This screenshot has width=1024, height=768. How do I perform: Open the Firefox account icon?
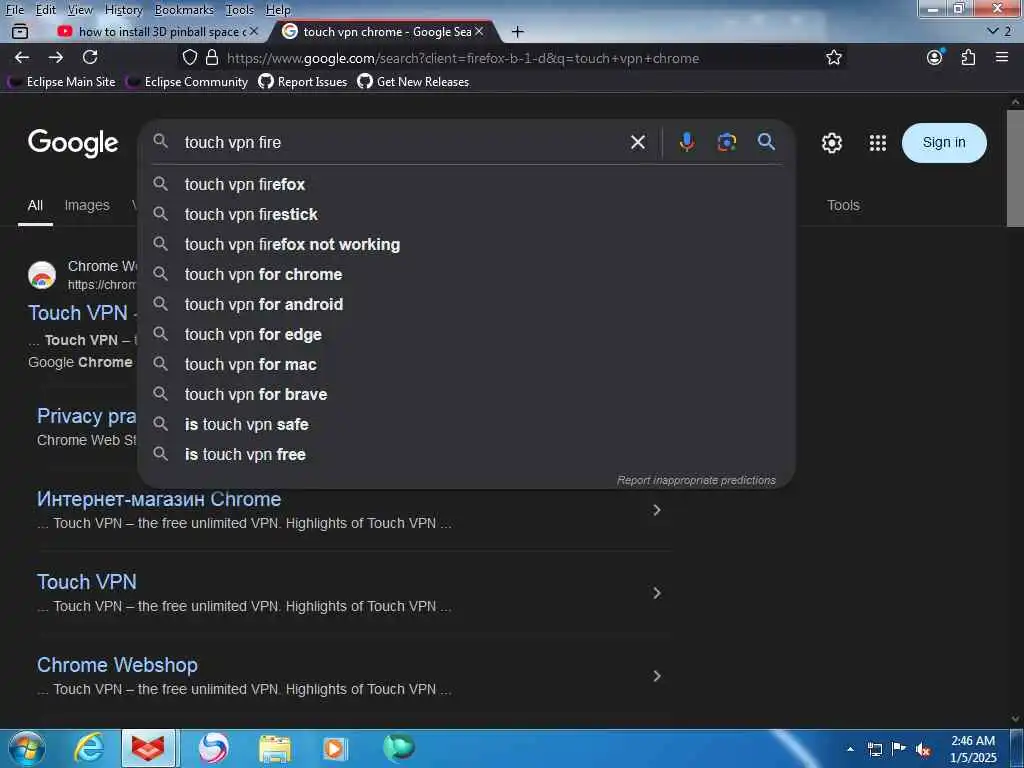click(935, 57)
